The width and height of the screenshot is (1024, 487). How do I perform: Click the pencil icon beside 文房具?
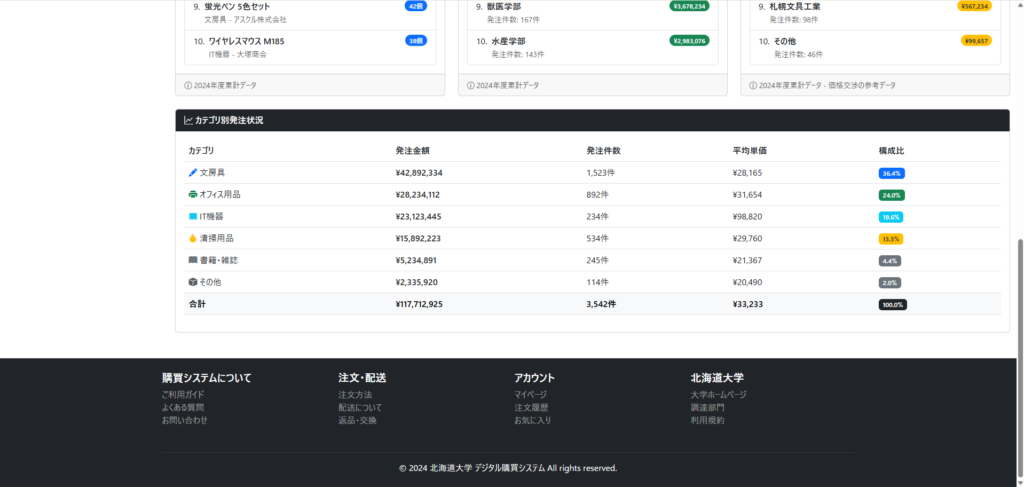click(193, 173)
